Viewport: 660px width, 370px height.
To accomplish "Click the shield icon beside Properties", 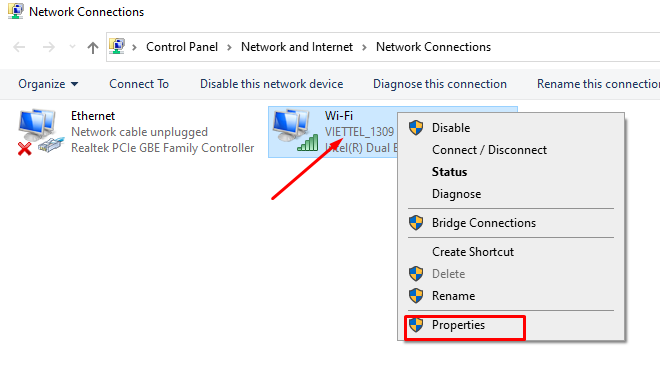I will [416, 325].
